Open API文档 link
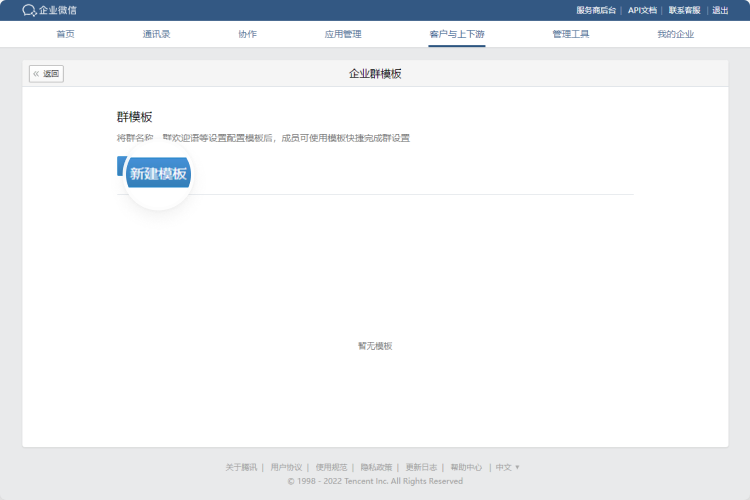Screen dimensions: 750x500 642,10
